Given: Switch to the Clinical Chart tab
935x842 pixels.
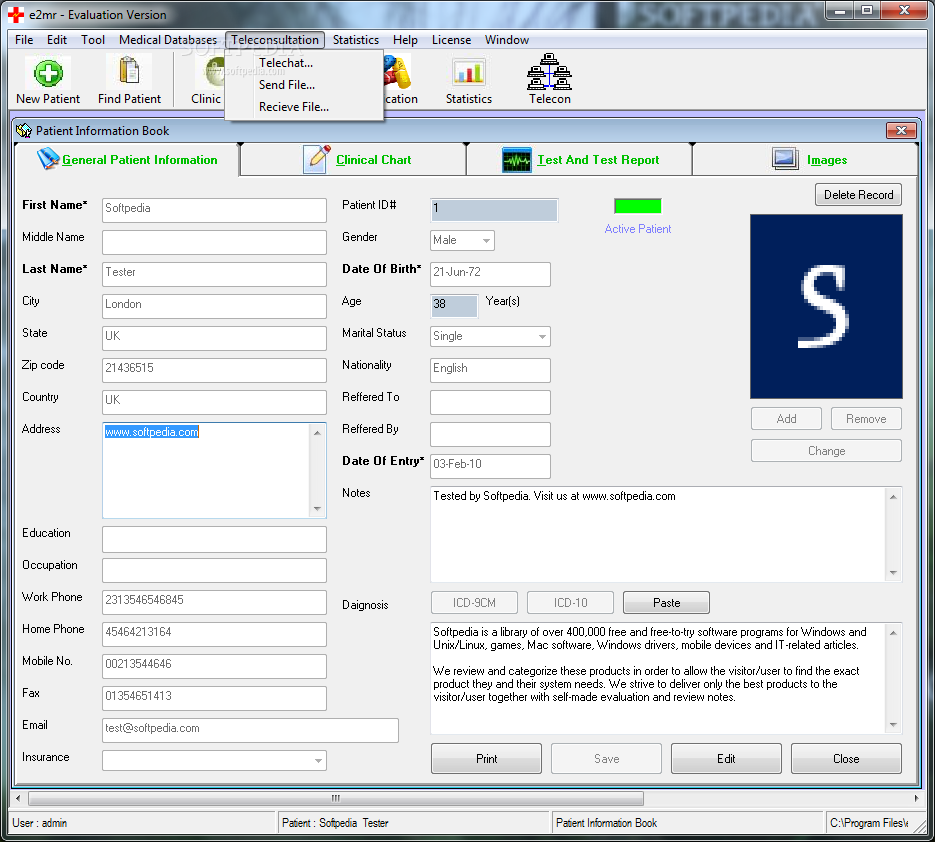Looking at the screenshot, I should point(354,159).
